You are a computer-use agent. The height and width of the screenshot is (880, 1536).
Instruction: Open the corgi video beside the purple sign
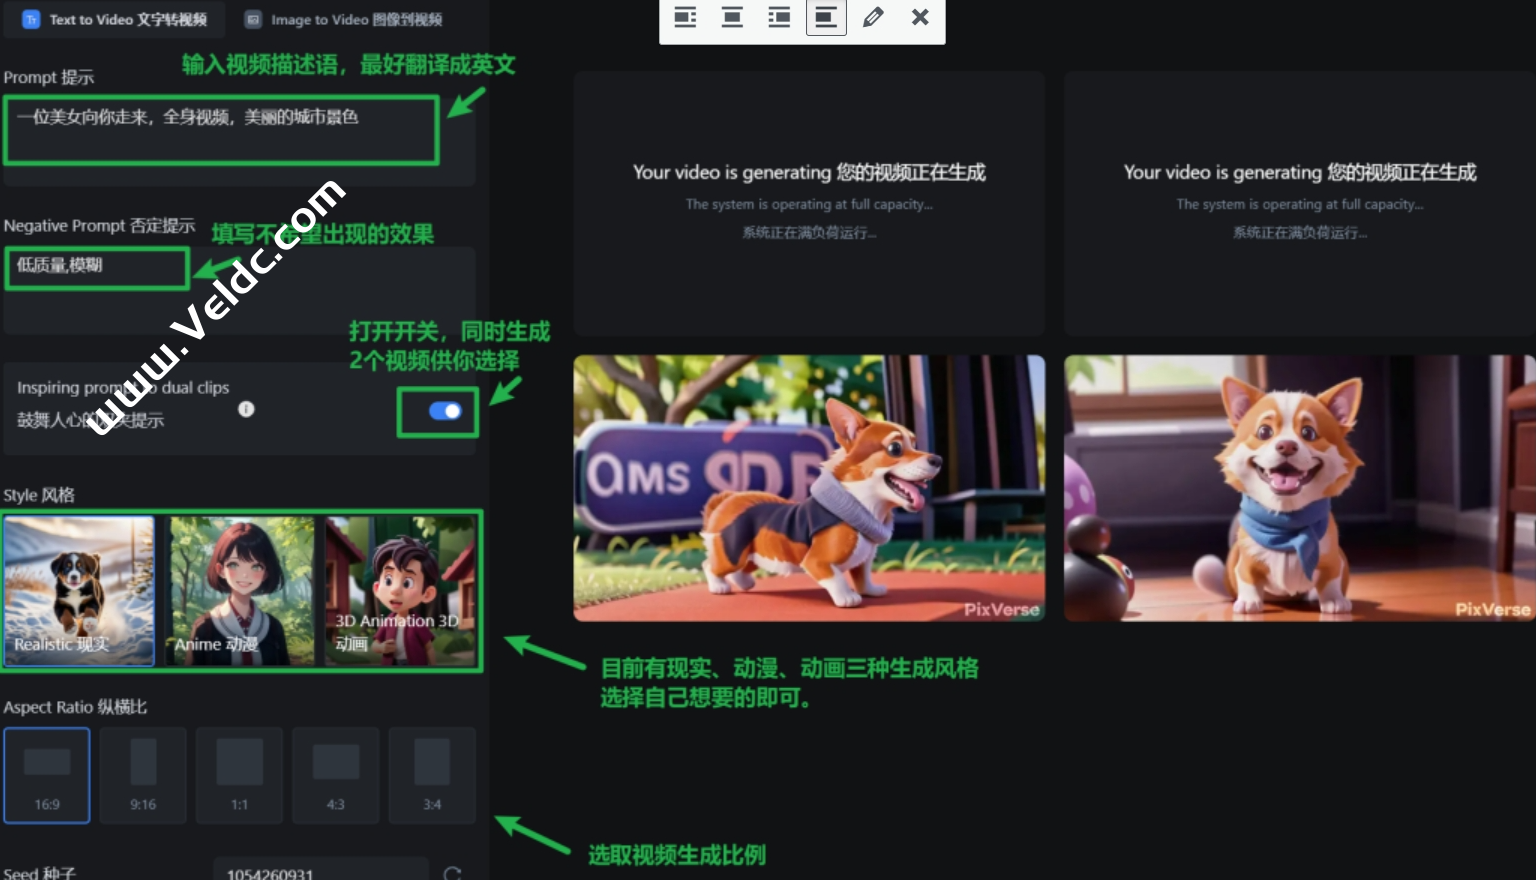point(809,488)
